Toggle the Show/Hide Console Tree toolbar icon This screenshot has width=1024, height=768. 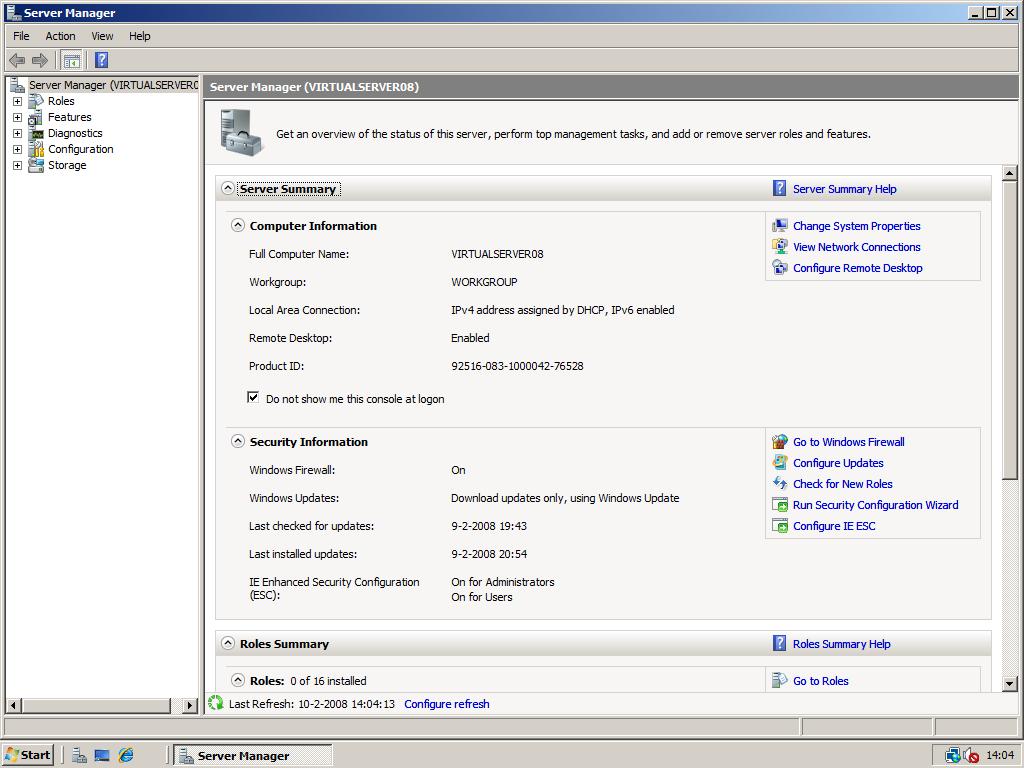(72, 61)
